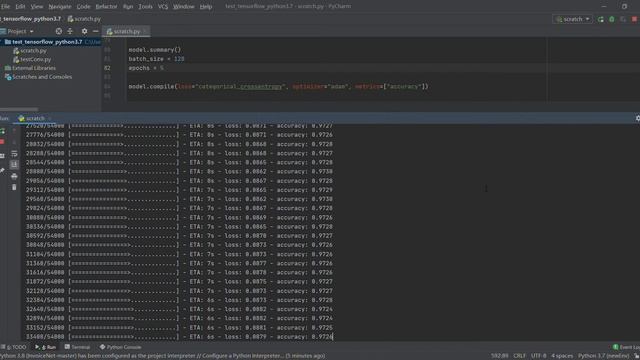Open the VCS menu
The image size is (640, 360).
pos(162,7)
